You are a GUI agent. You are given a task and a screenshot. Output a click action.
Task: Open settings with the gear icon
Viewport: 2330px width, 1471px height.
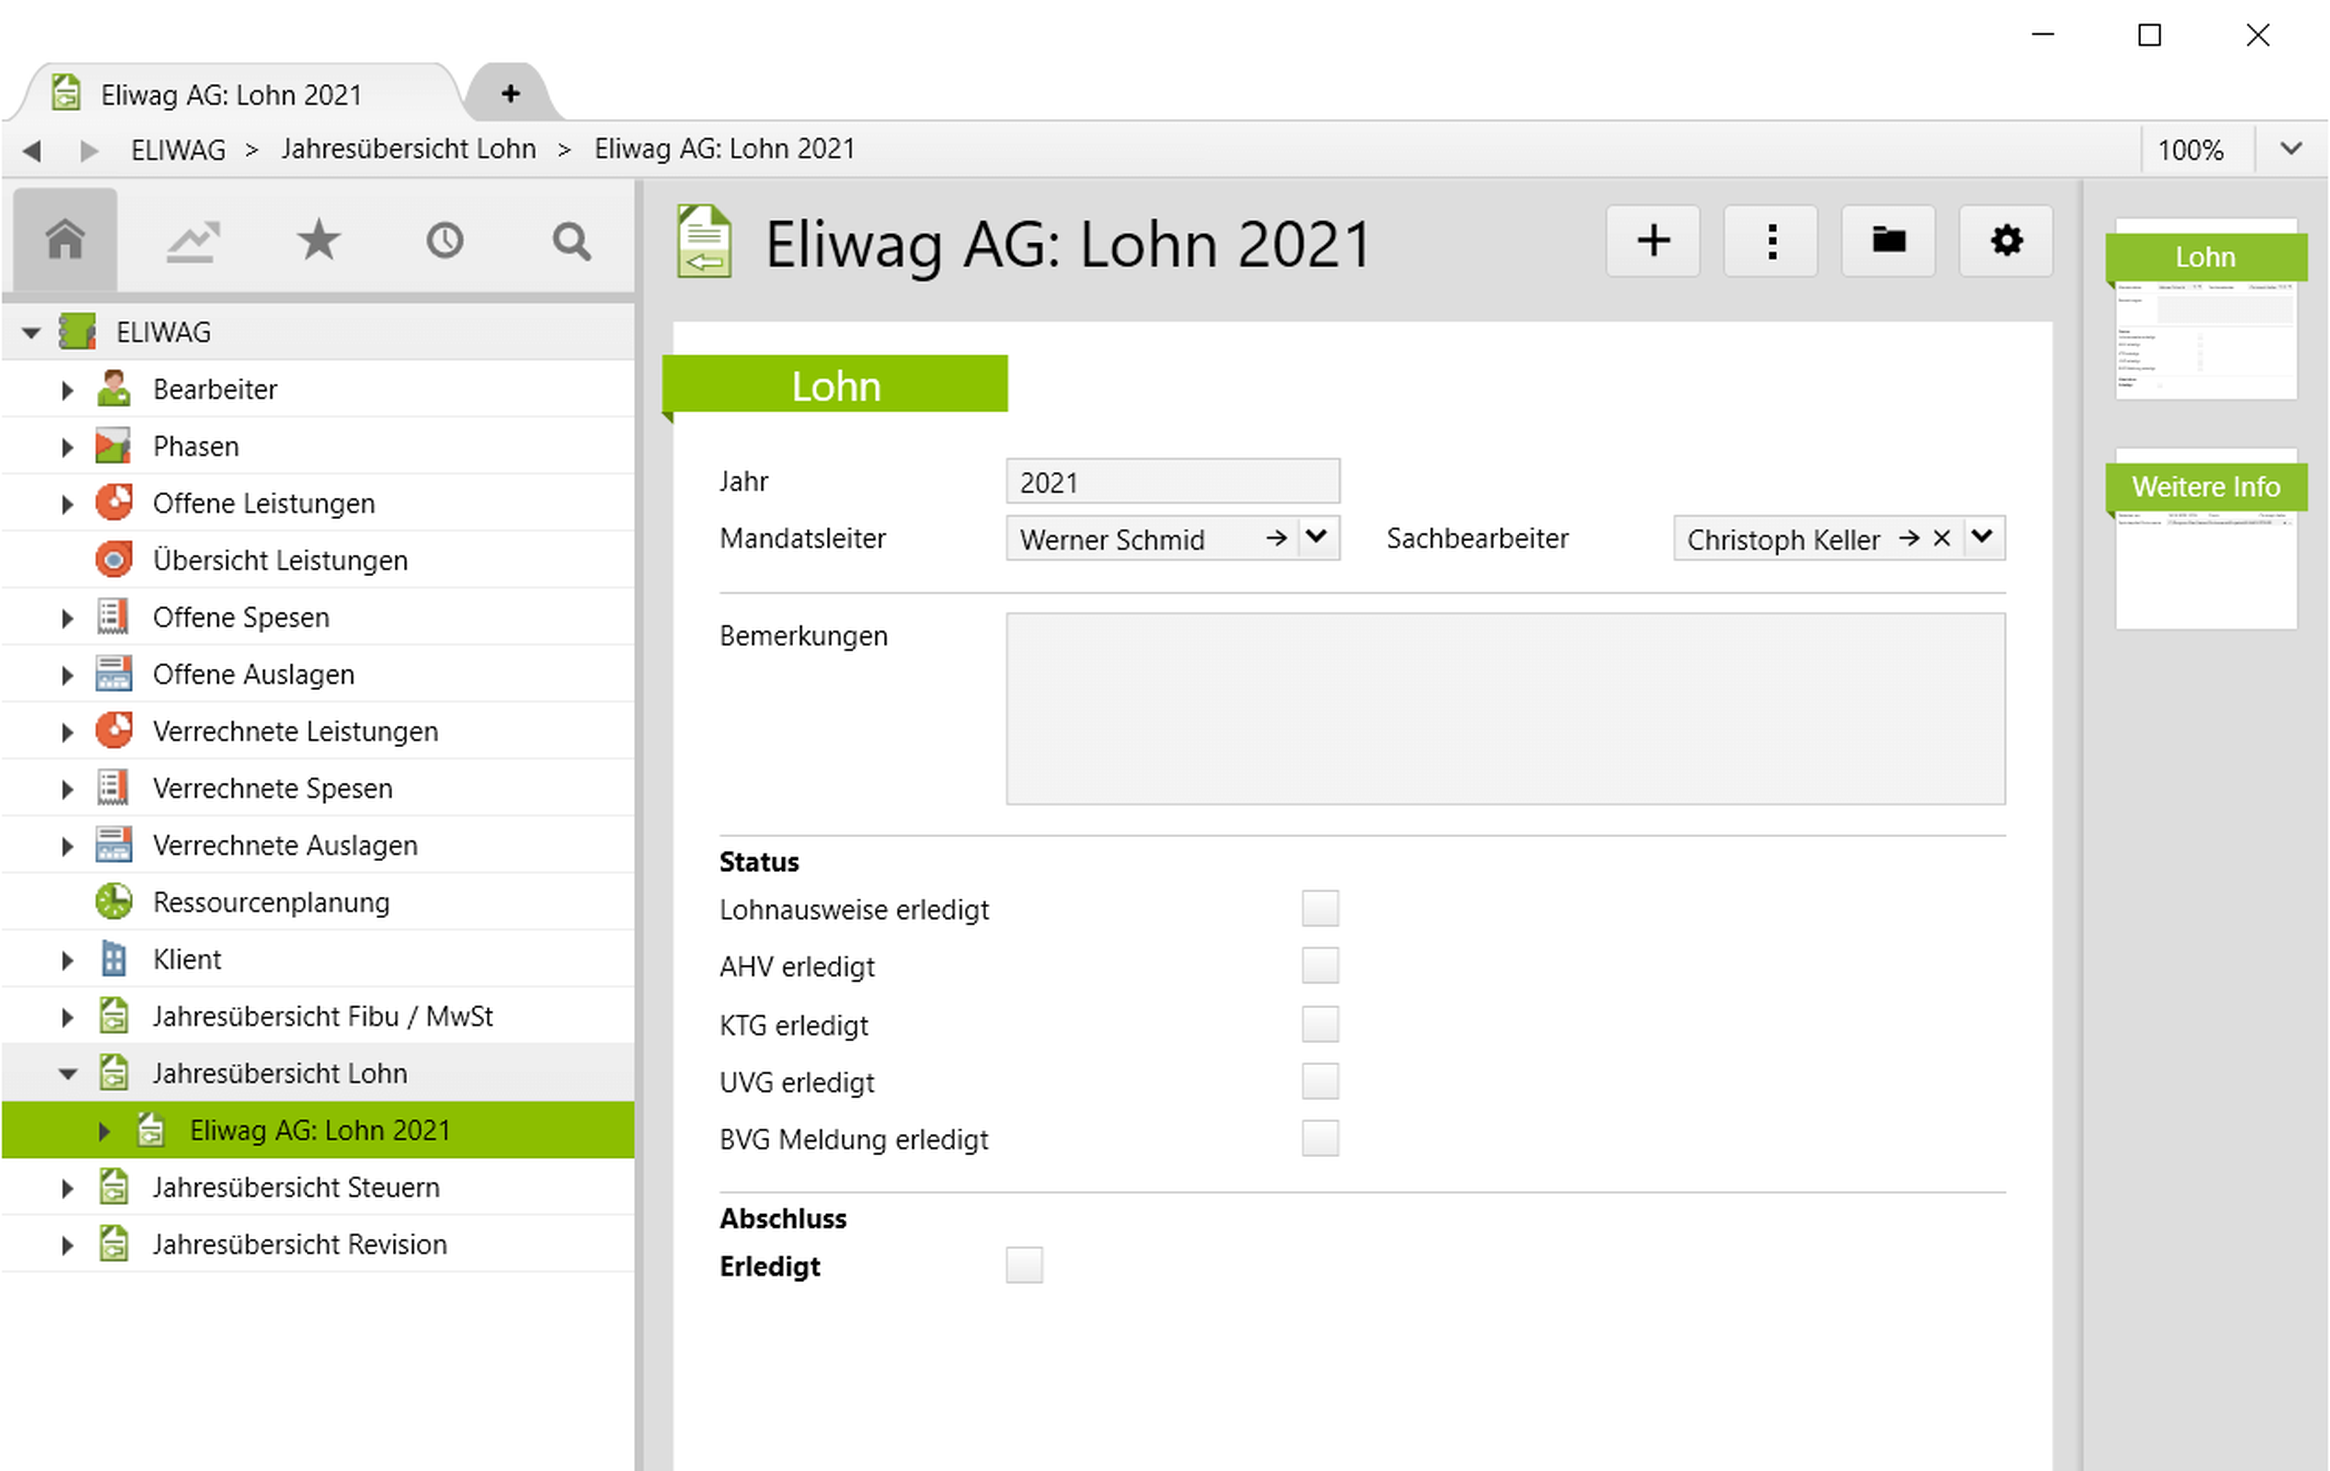[x=2006, y=241]
